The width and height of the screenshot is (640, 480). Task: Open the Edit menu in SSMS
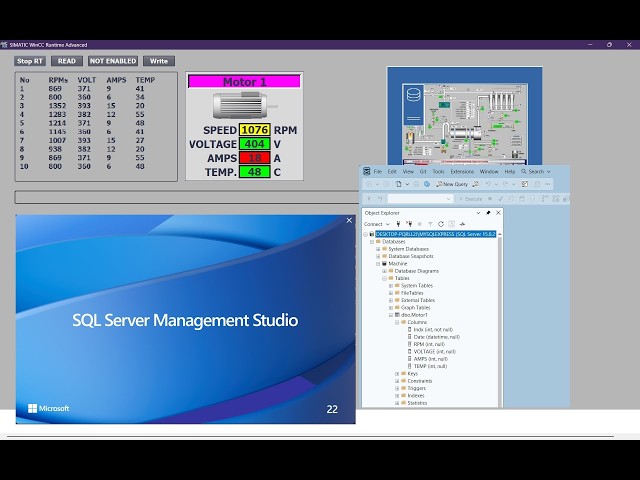[392, 172]
